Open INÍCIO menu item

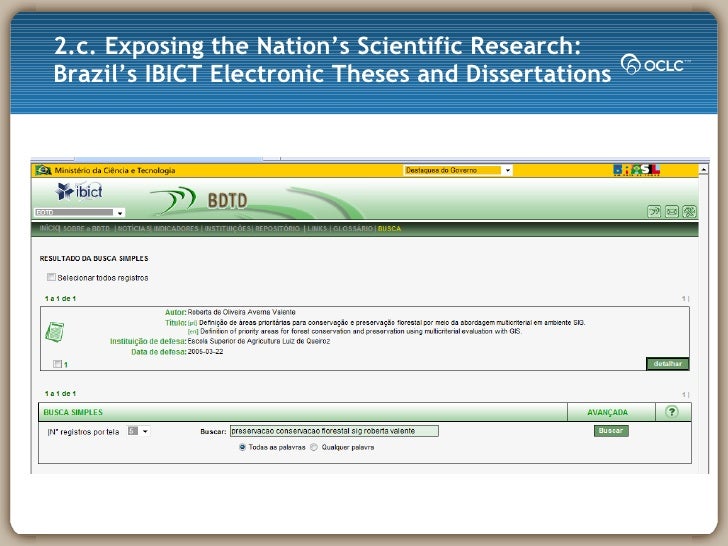(x=50, y=228)
